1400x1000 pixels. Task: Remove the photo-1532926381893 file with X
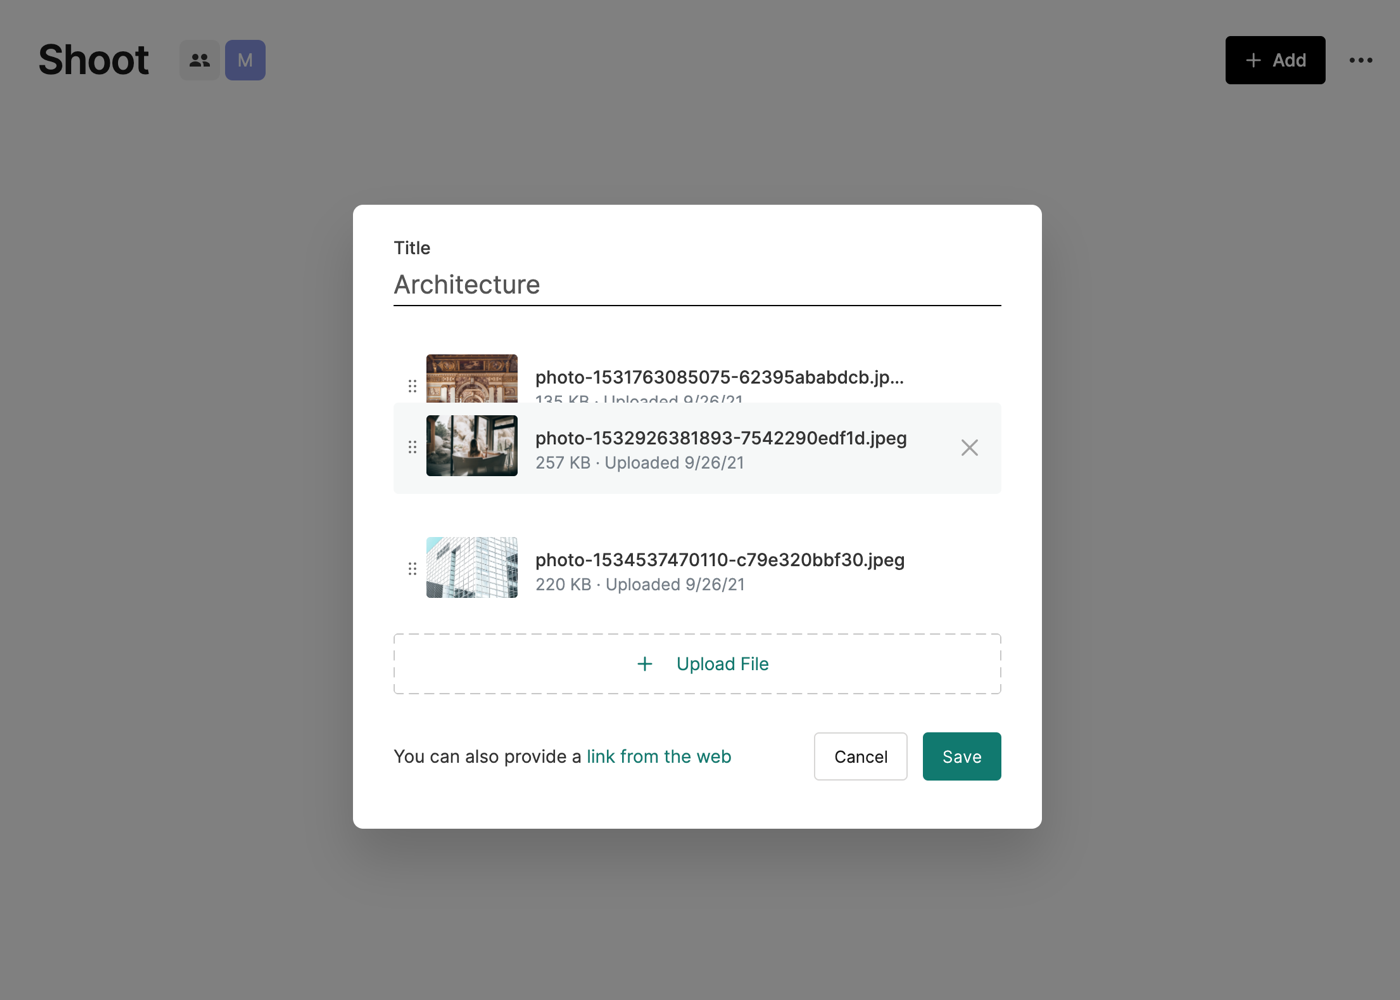(x=969, y=448)
